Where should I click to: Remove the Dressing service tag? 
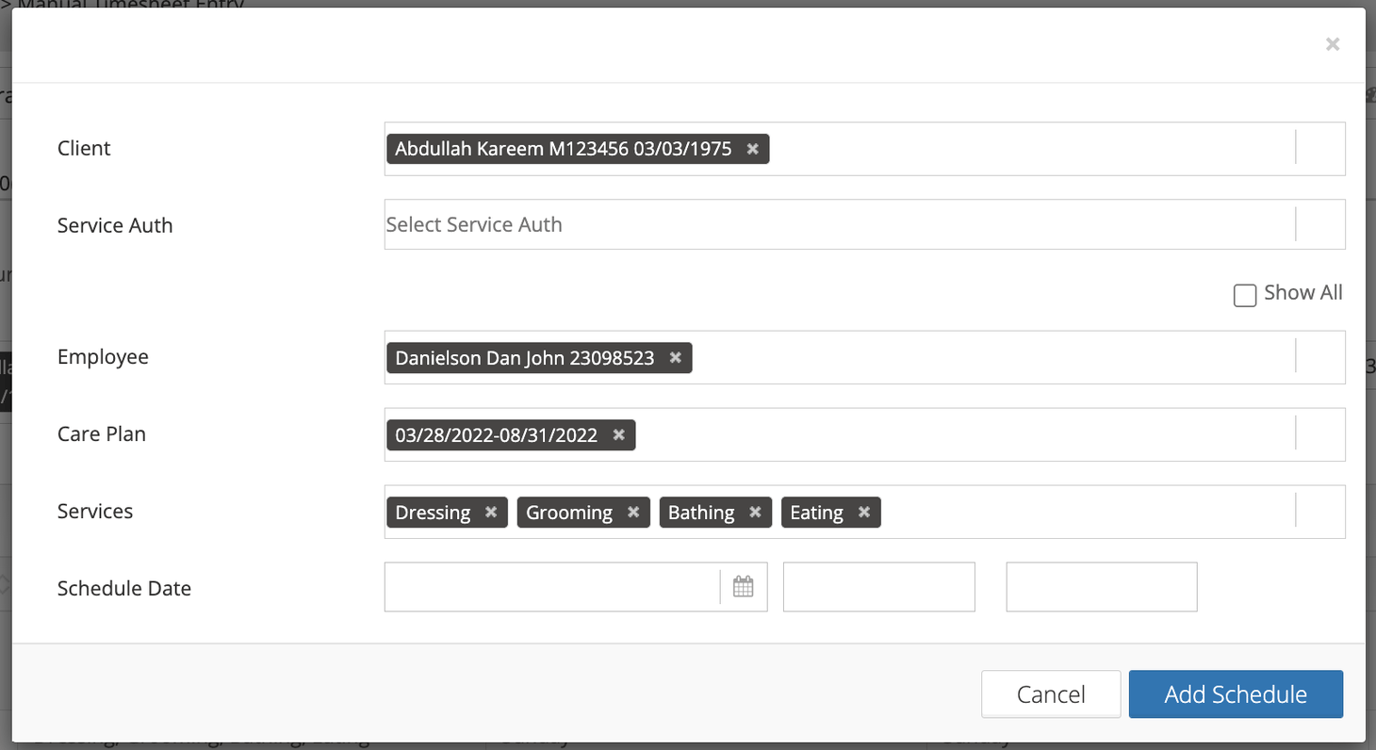[x=490, y=512]
